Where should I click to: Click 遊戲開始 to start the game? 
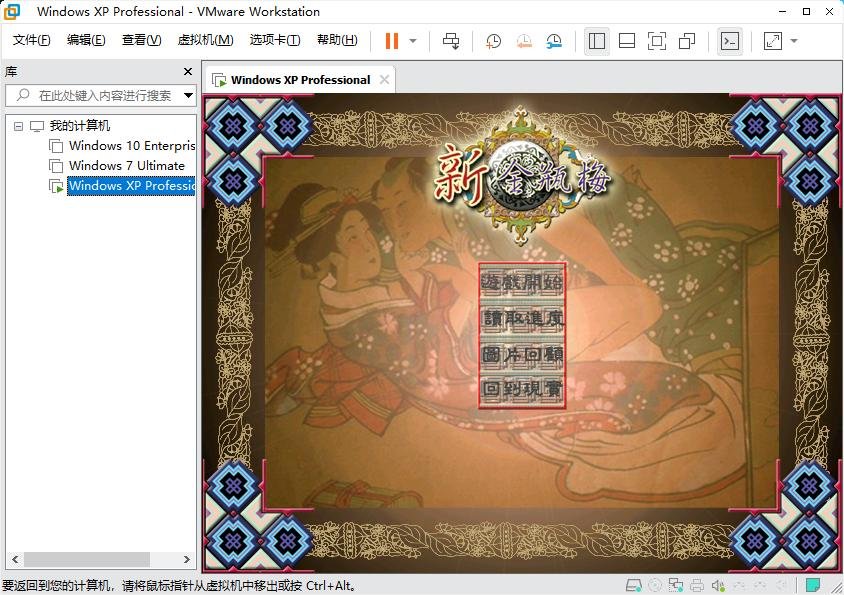[522, 282]
